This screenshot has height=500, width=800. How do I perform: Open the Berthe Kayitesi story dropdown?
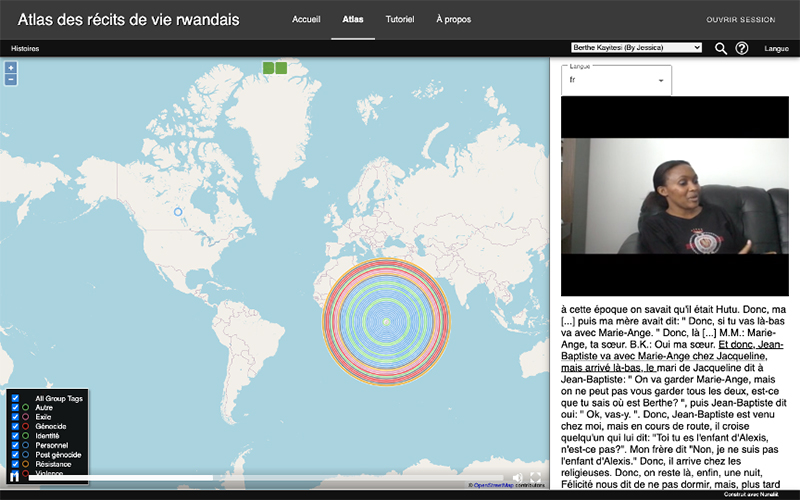pos(636,47)
